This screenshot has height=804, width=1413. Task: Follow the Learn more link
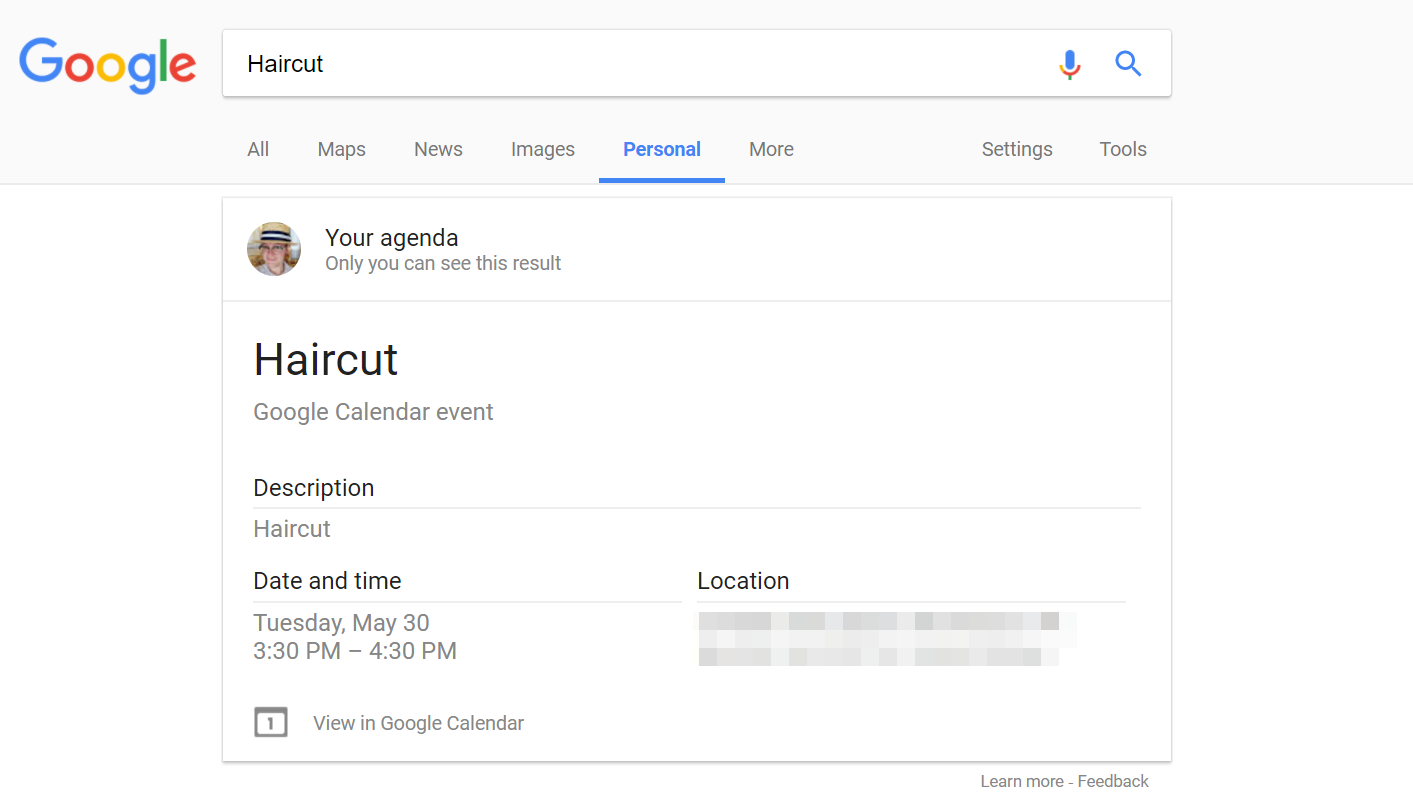click(x=1022, y=781)
